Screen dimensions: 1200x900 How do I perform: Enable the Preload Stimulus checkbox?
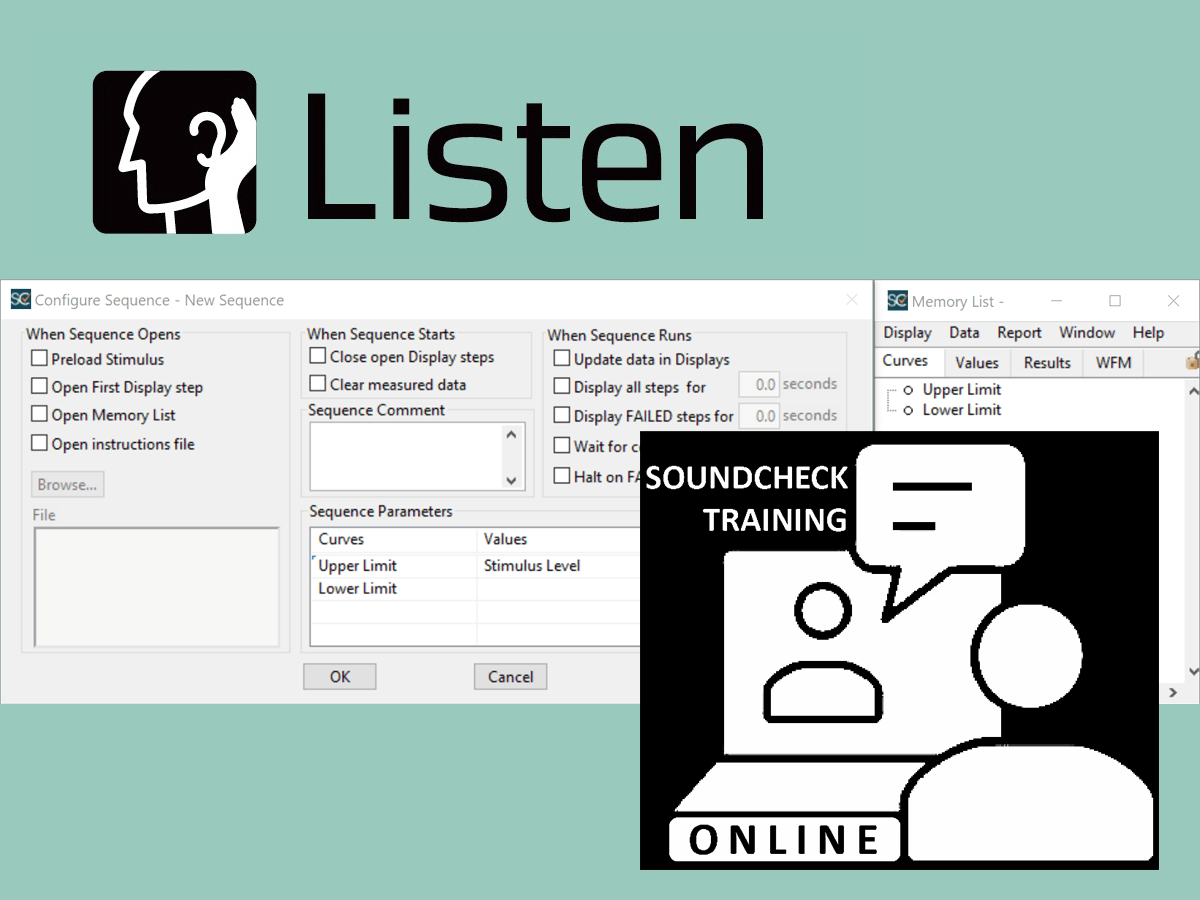40,357
